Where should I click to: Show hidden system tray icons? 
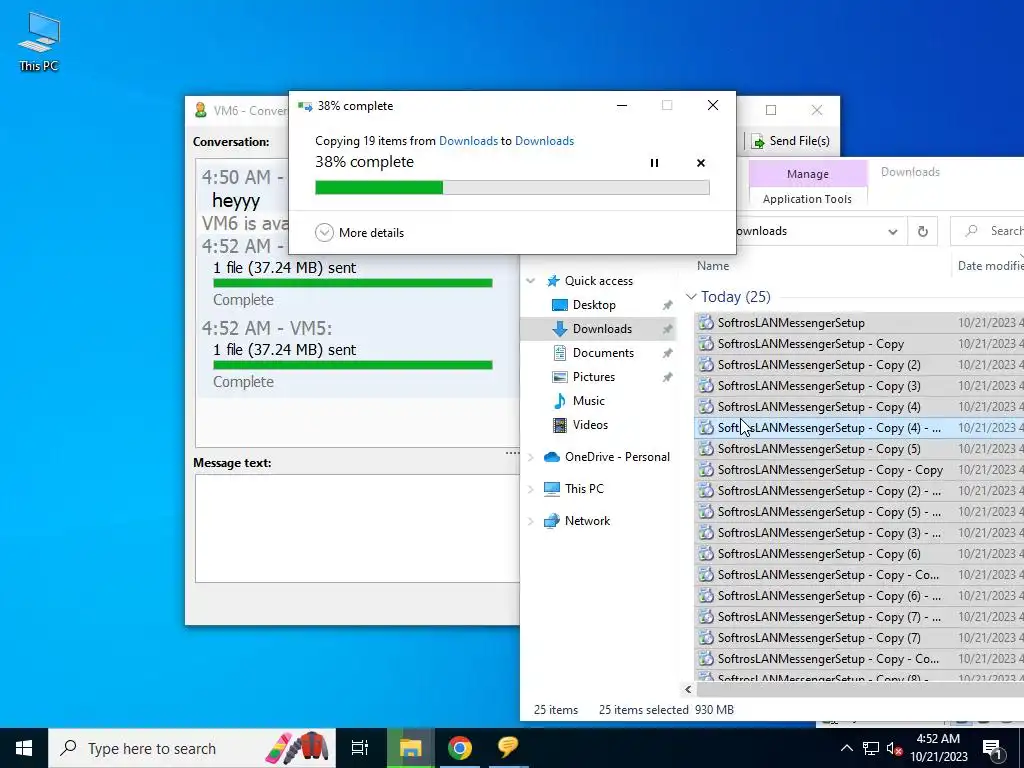click(846, 748)
